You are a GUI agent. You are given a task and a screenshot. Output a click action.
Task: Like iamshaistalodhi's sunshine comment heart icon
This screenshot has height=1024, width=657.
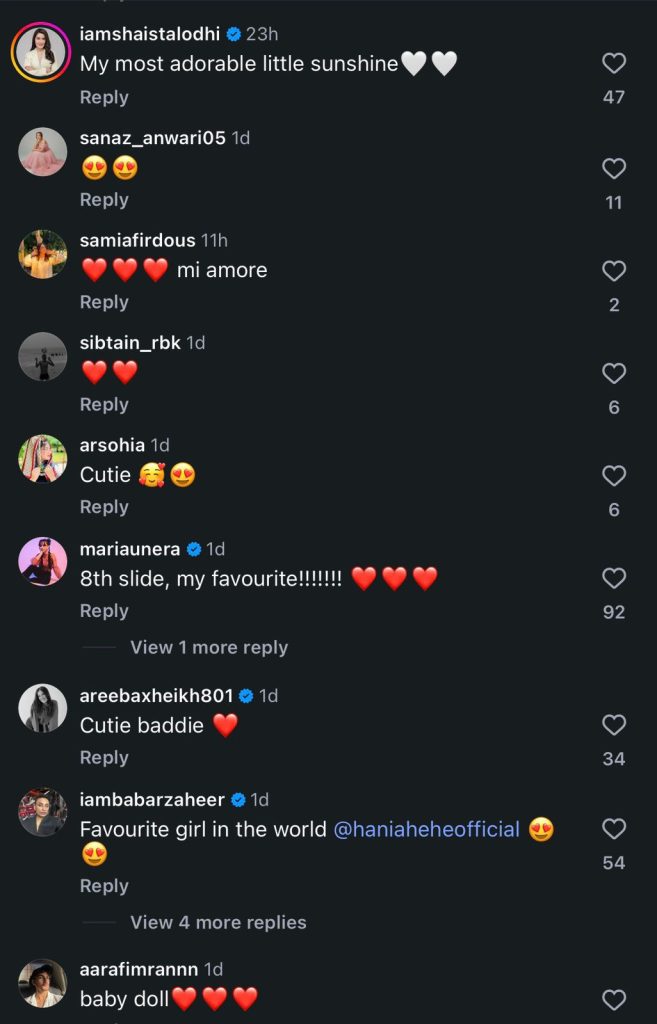[613, 63]
